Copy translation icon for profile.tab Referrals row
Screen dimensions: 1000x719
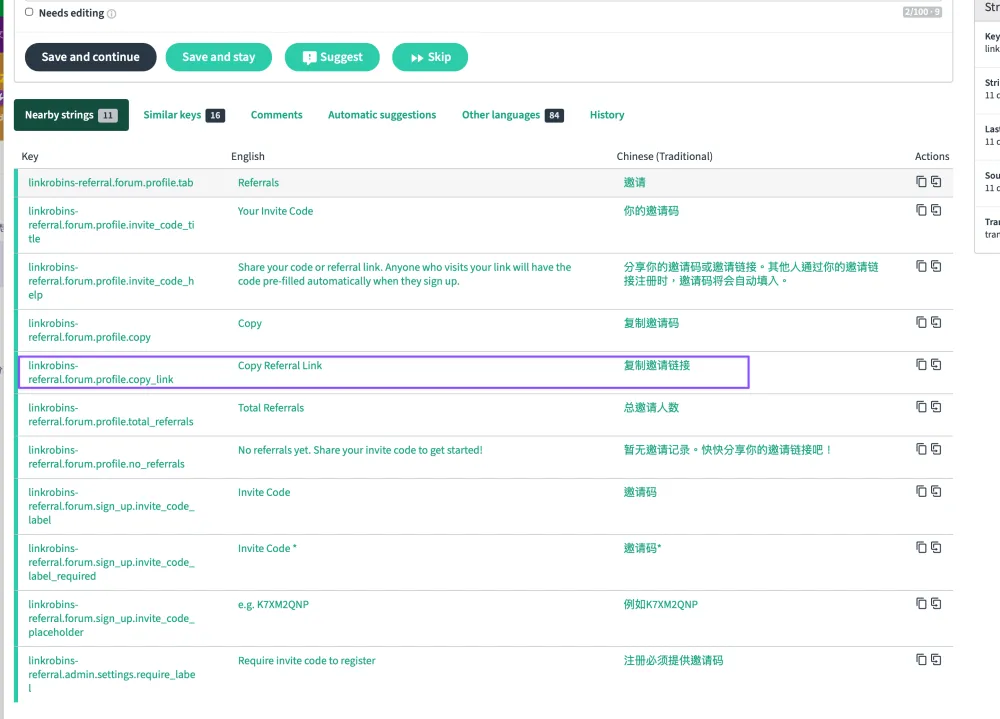click(x=921, y=182)
